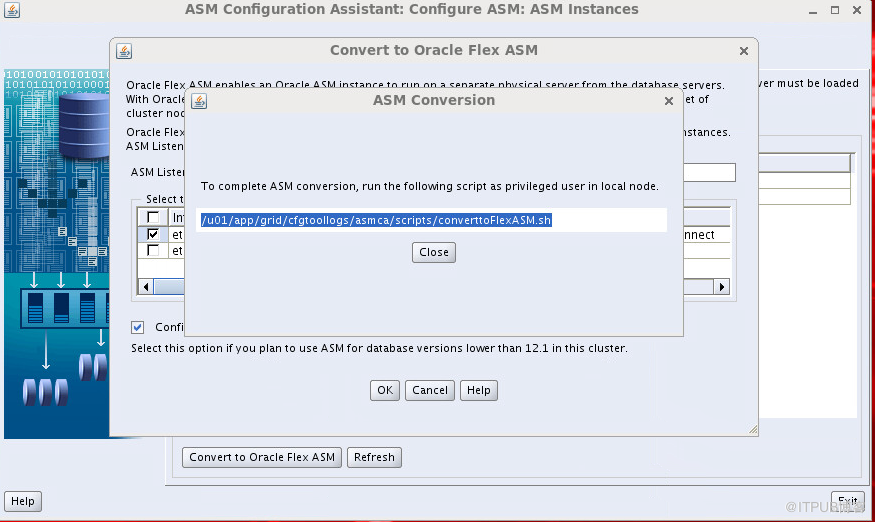The width and height of the screenshot is (875, 522).
Task: Close the Convert to Oracle Flex ASM dialog
Action: click(x=743, y=51)
